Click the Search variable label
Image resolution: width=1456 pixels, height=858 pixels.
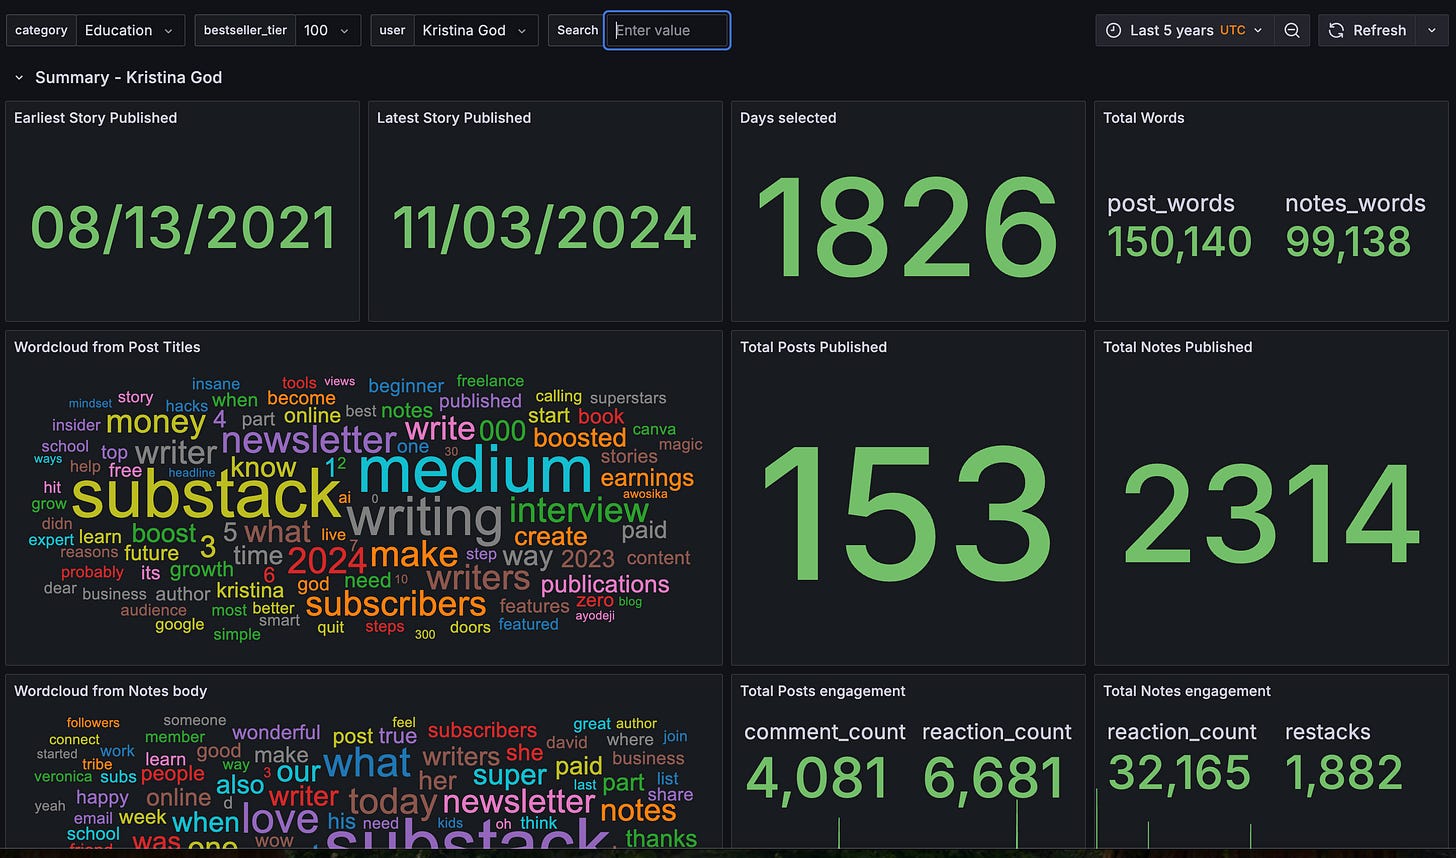(577, 30)
